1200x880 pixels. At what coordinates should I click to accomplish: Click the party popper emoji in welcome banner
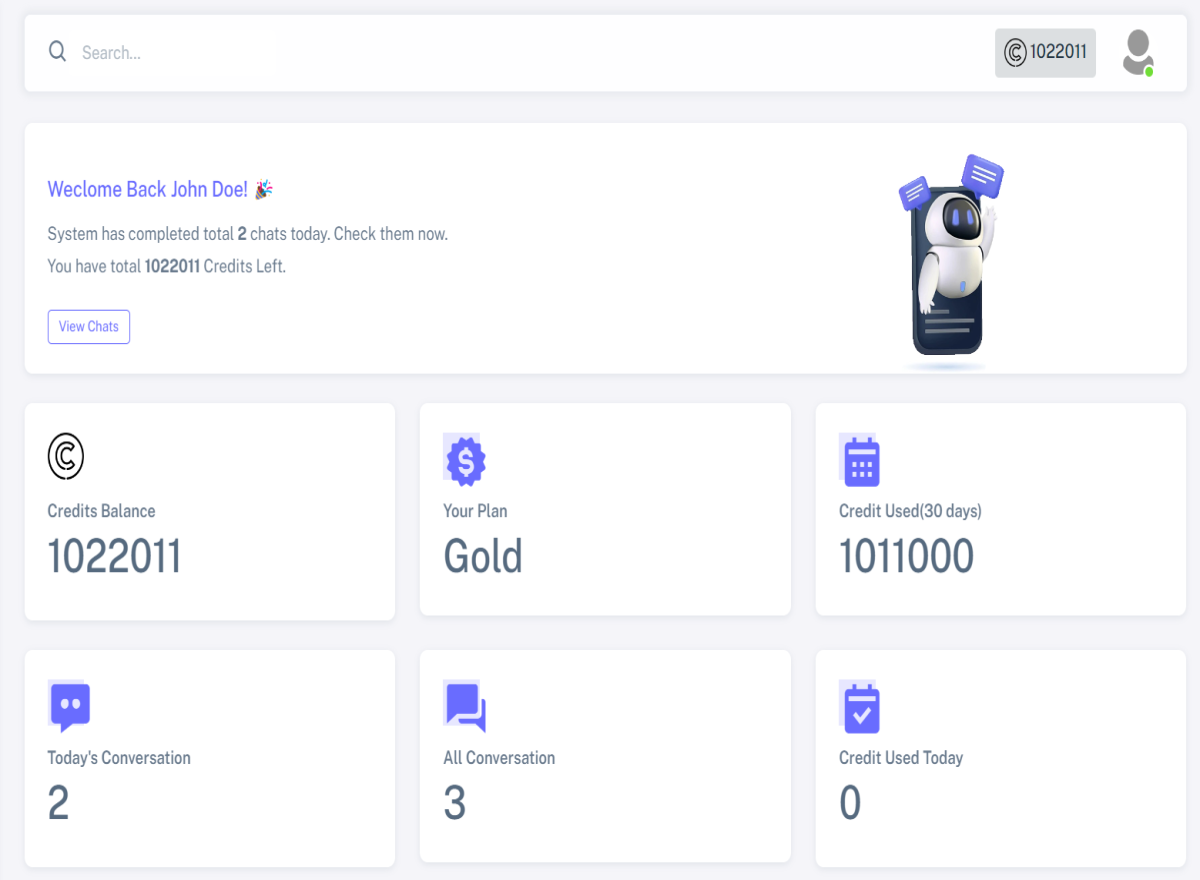264,189
